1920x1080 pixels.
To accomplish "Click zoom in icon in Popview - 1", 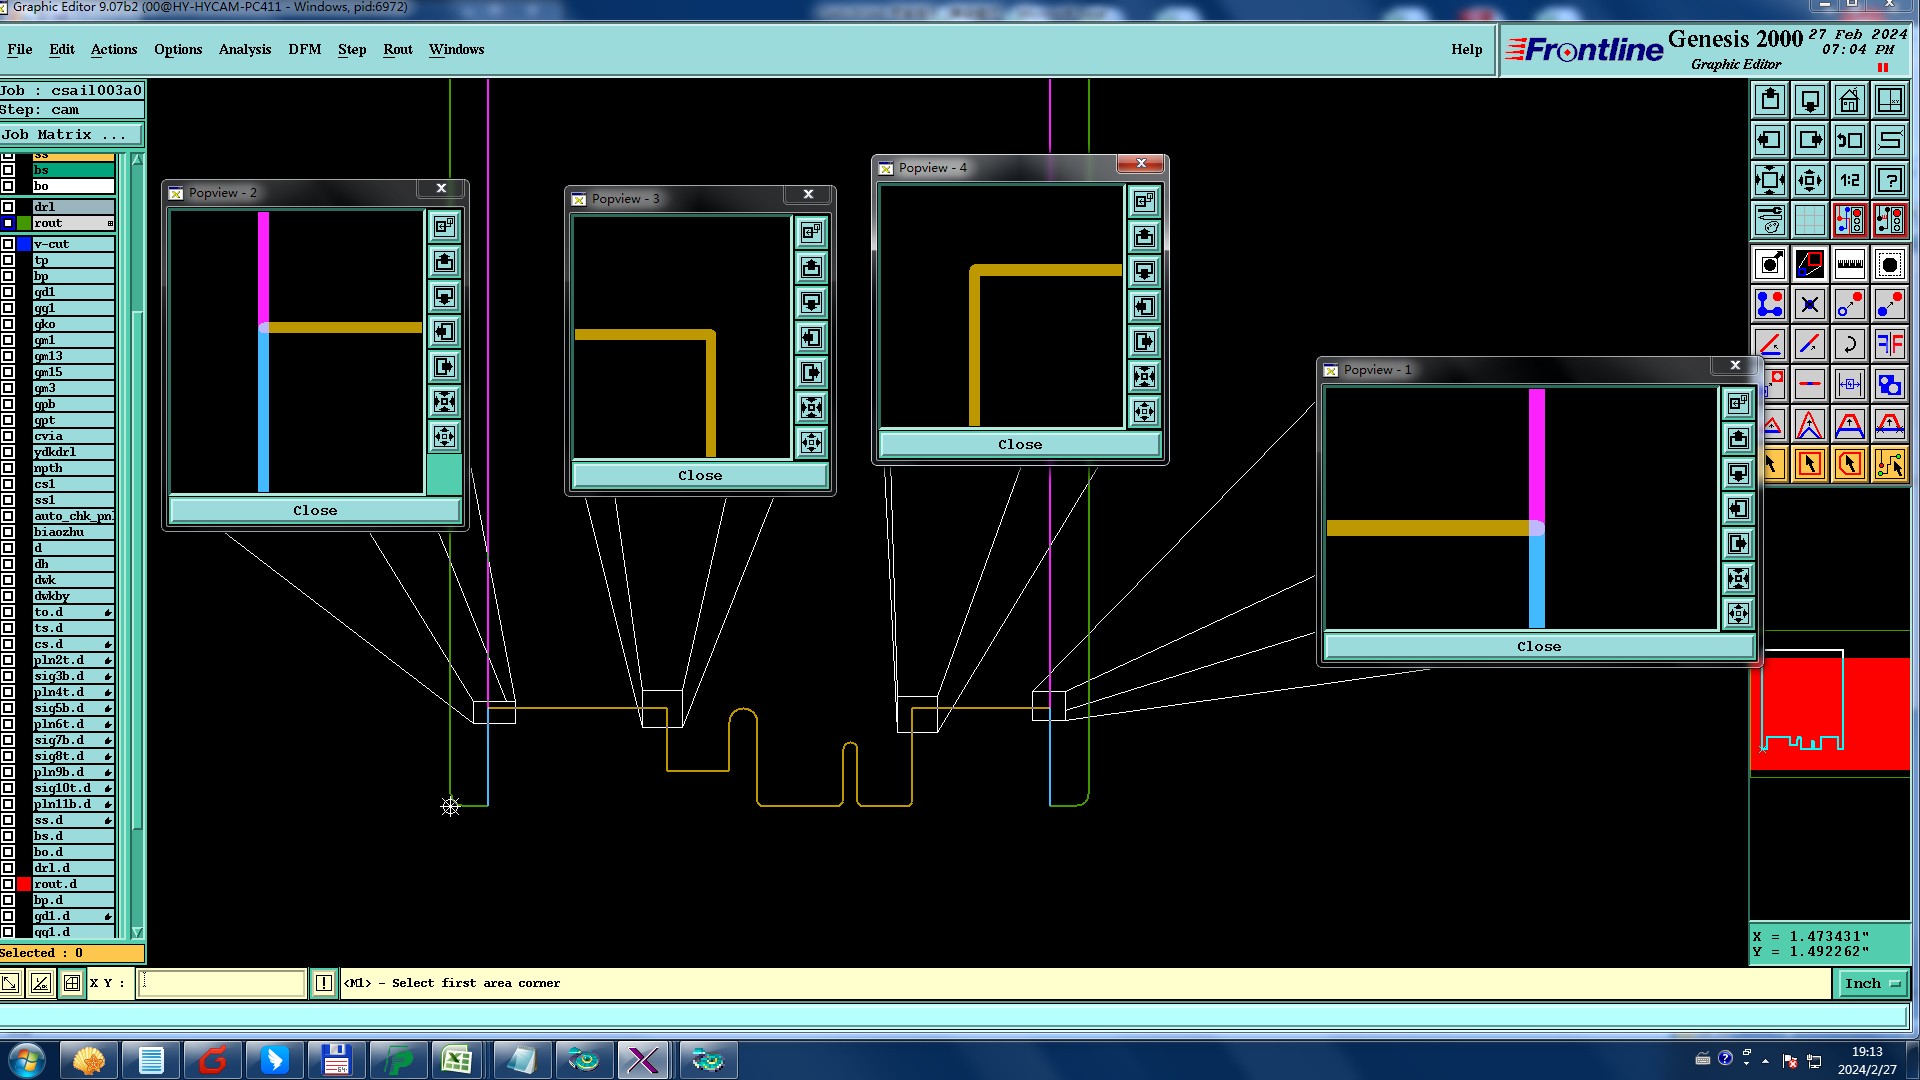I will tap(1739, 578).
